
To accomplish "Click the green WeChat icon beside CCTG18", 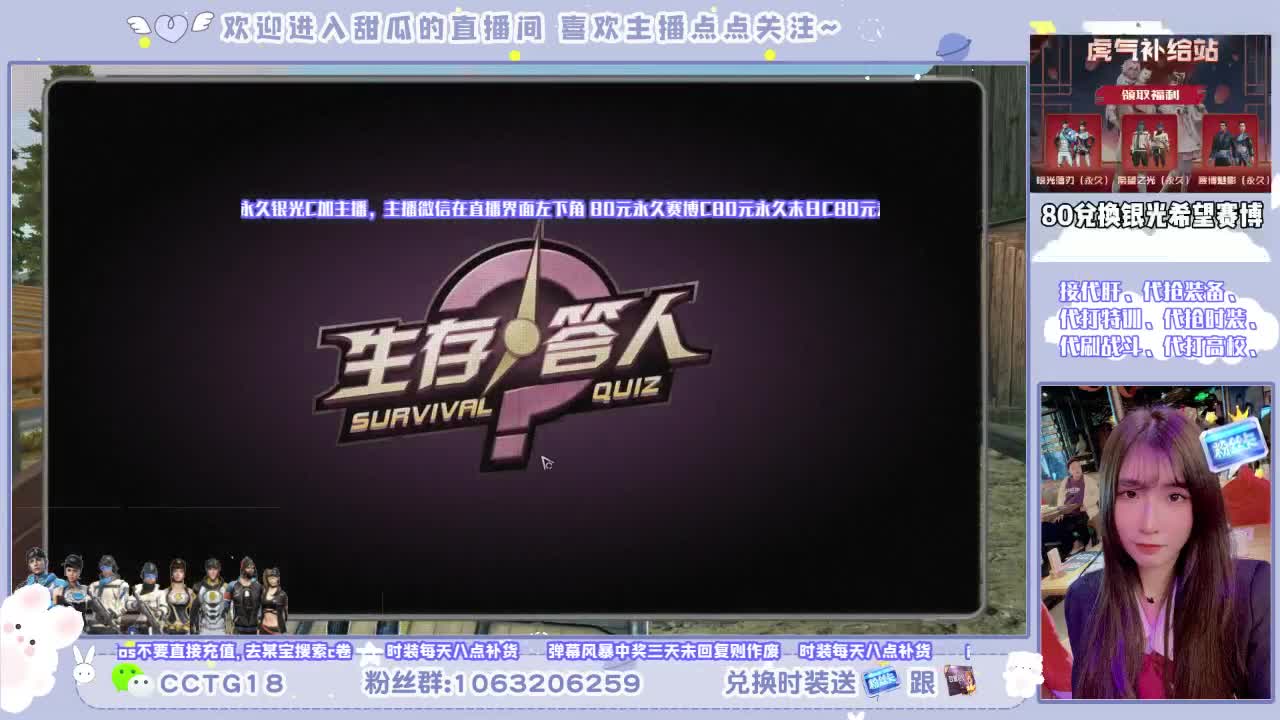I will pos(132,680).
